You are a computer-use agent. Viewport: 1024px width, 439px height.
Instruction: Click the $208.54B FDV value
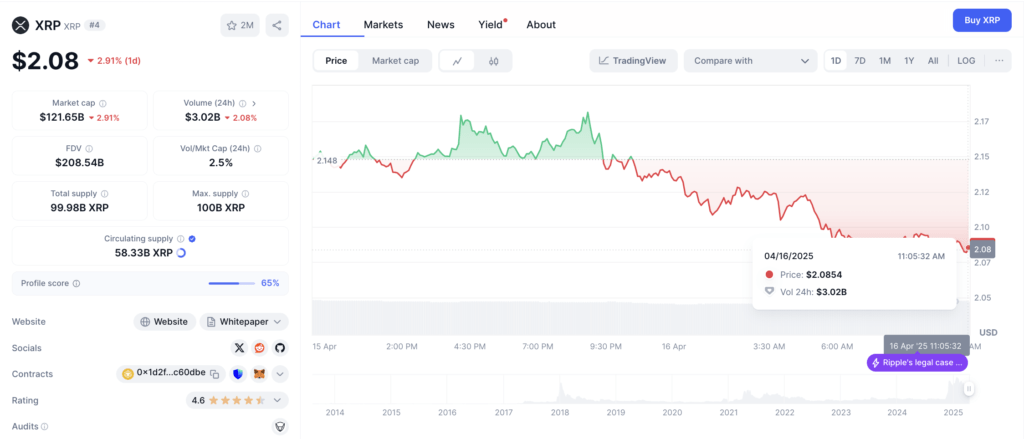[80, 163]
